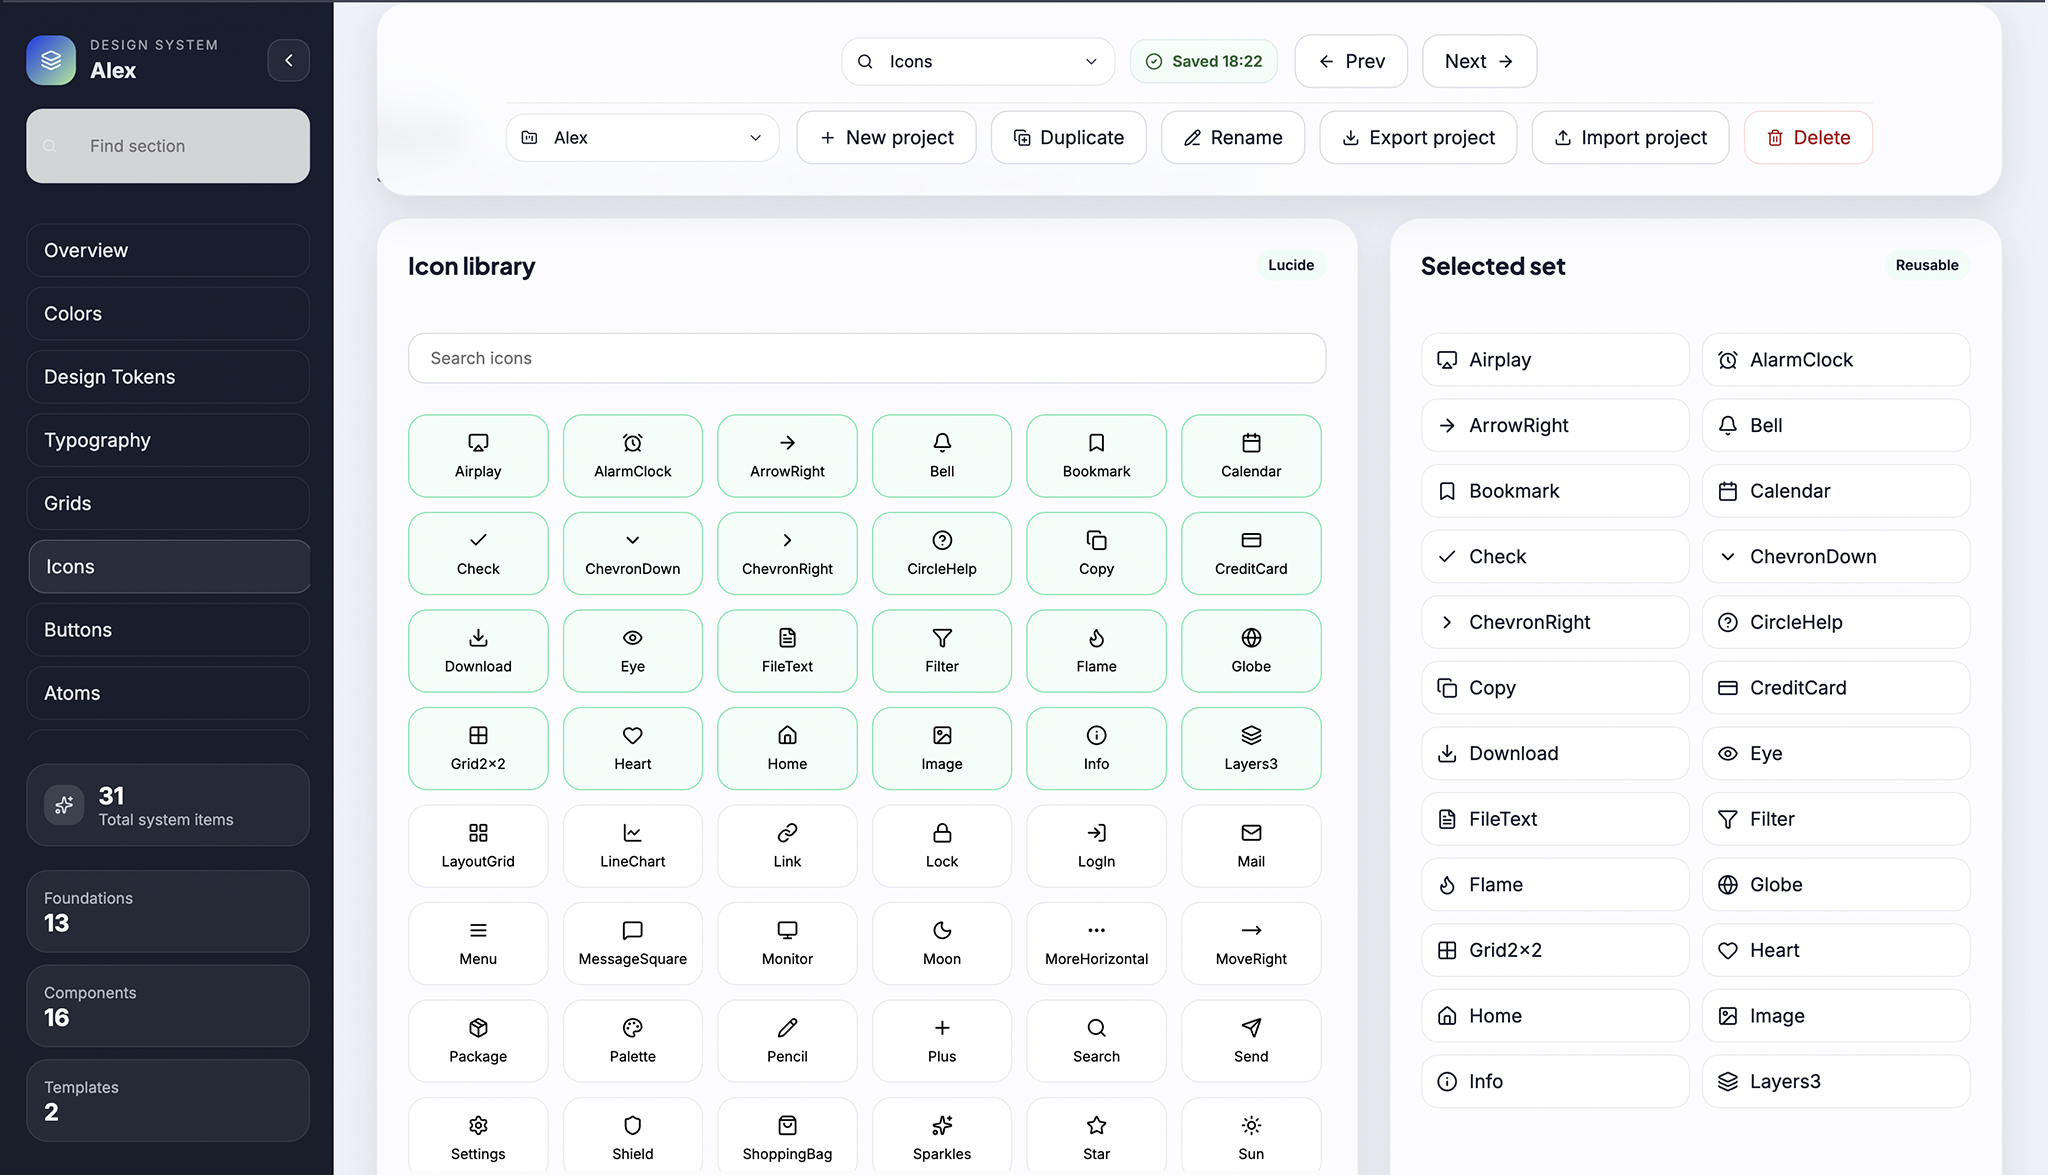The width and height of the screenshot is (2048, 1175).
Task: Select the Sparkles icon tile
Action: pyautogui.click(x=941, y=1137)
